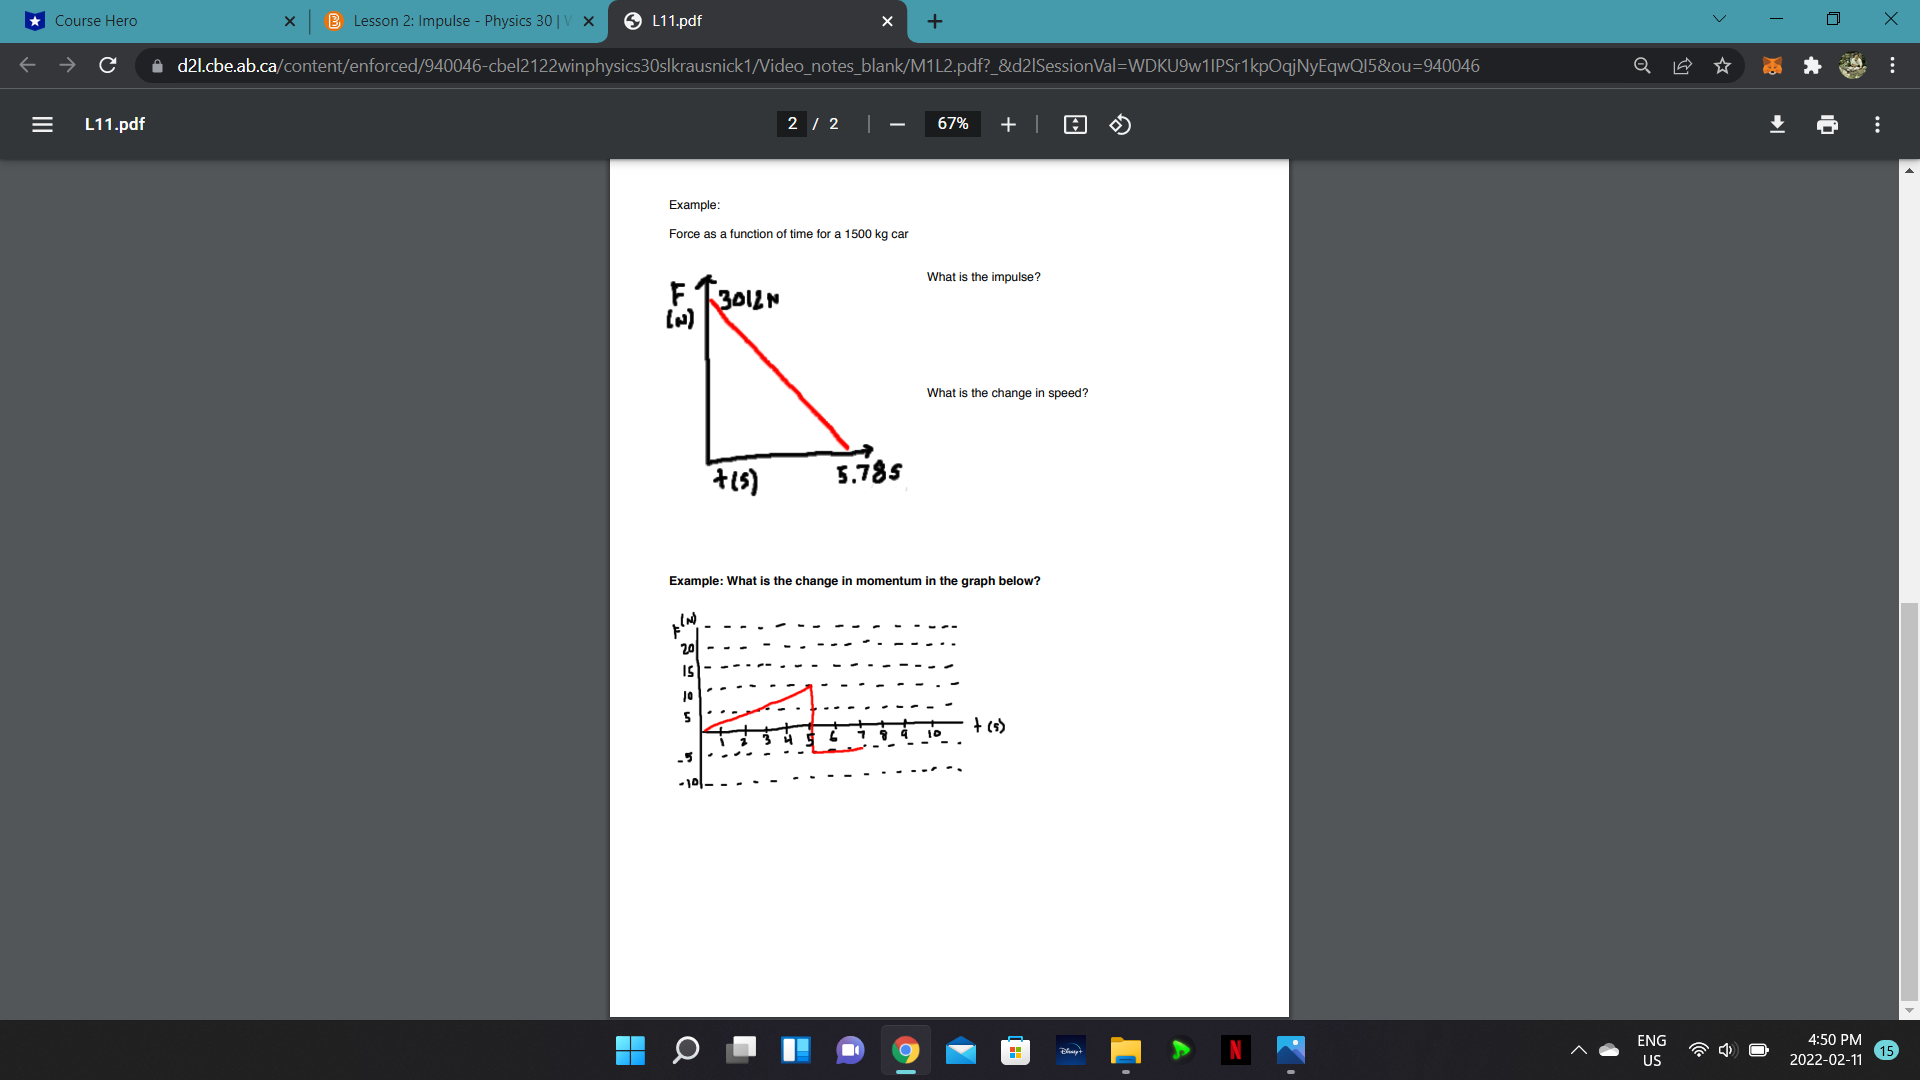Open Windows Search from the taskbar
Image resolution: width=1920 pixels, height=1080 pixels.
686,1051
